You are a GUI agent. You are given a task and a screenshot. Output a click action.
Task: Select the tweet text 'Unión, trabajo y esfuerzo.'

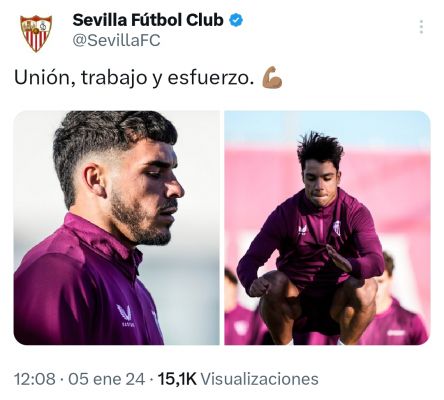(x=132, y=78)
